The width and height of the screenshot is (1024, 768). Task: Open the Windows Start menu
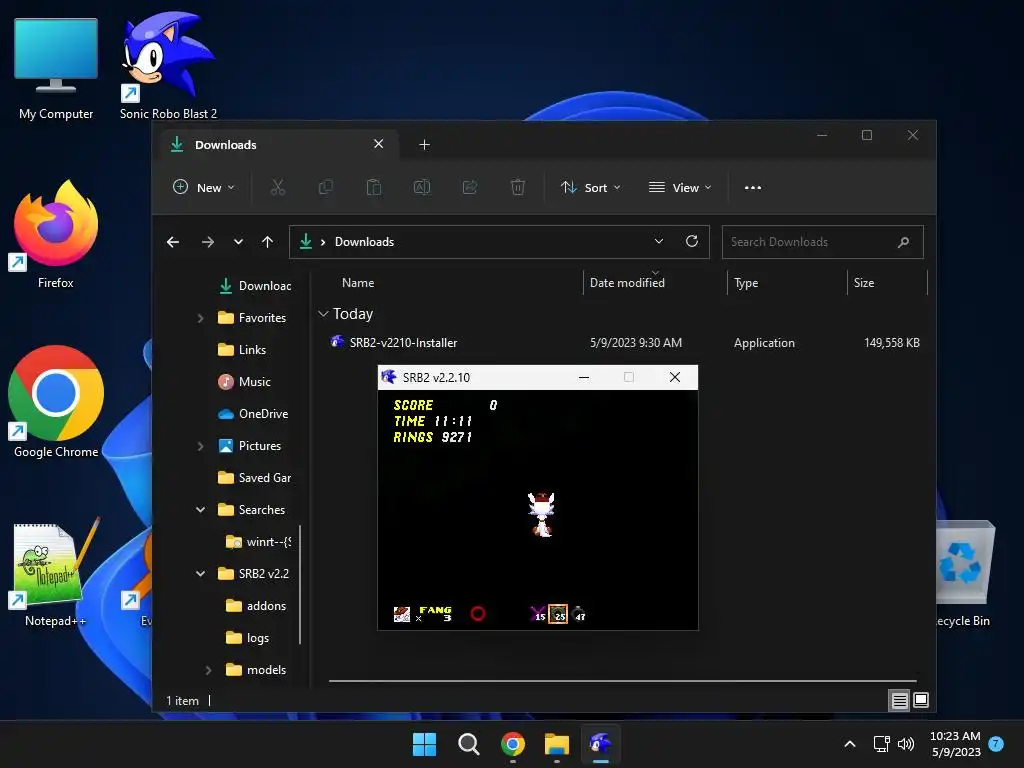424,744
